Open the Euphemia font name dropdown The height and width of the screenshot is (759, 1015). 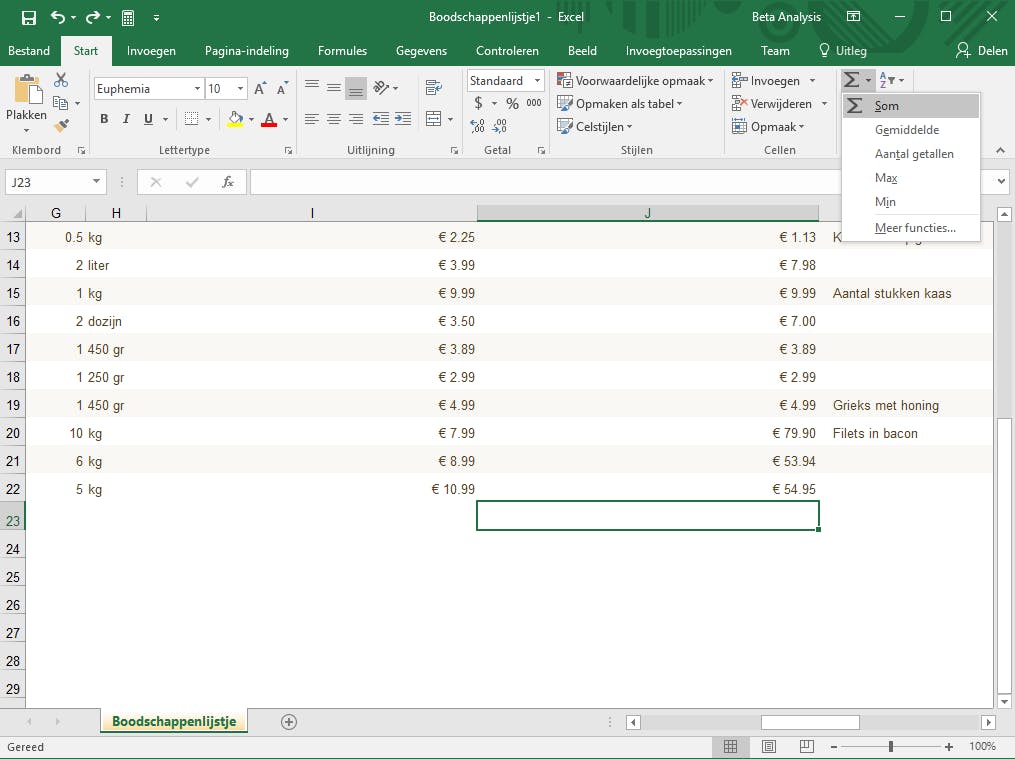[197, 89]
